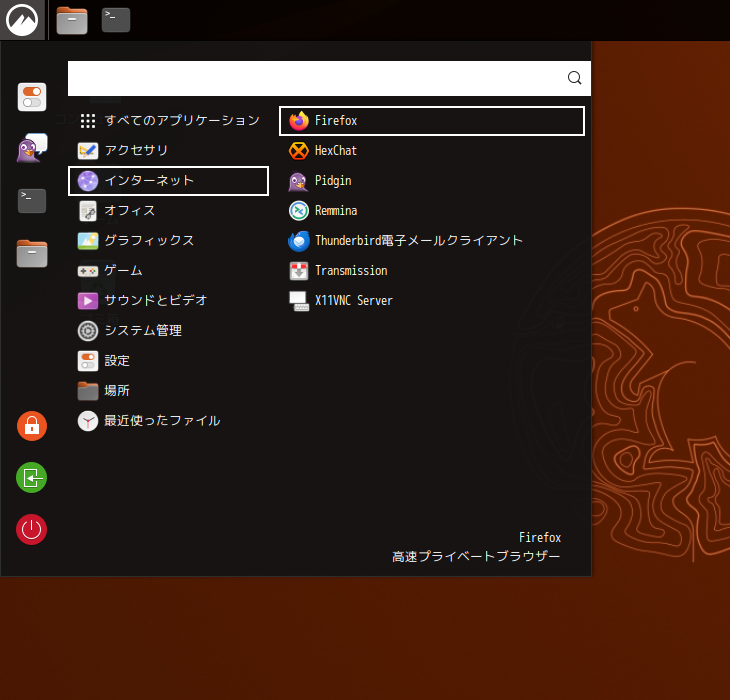The image size is (730, 700).
Task: Launch the Pidgin chat icon in the sidebar
Action: 32,148
